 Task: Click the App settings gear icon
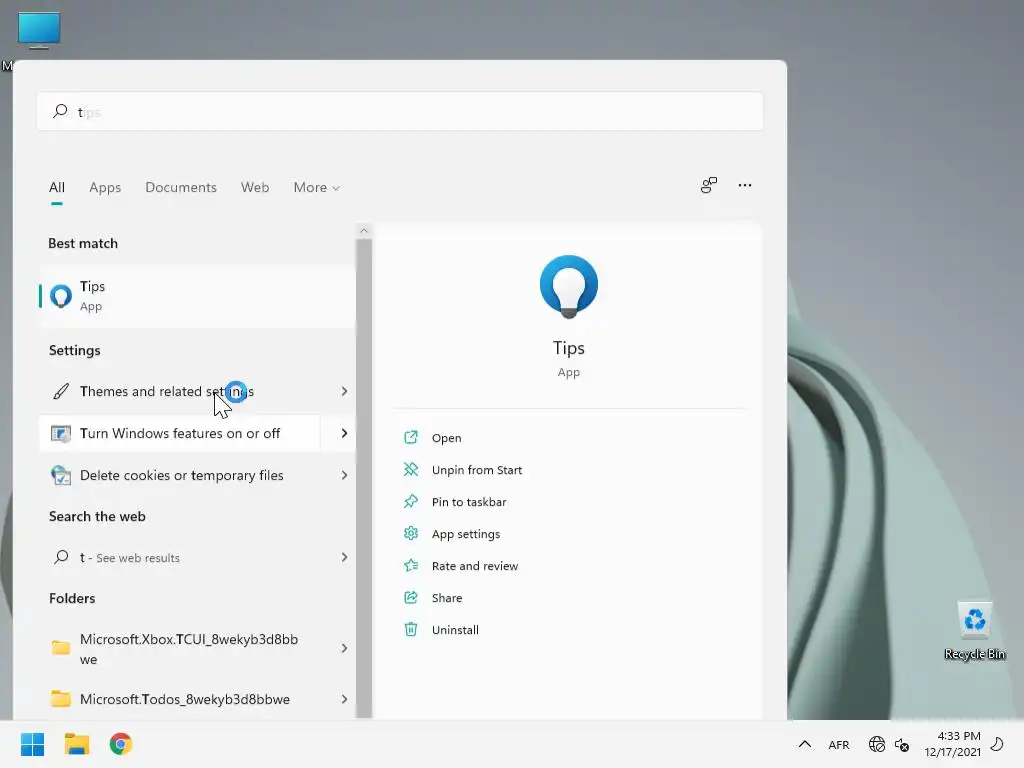(411, 534)
